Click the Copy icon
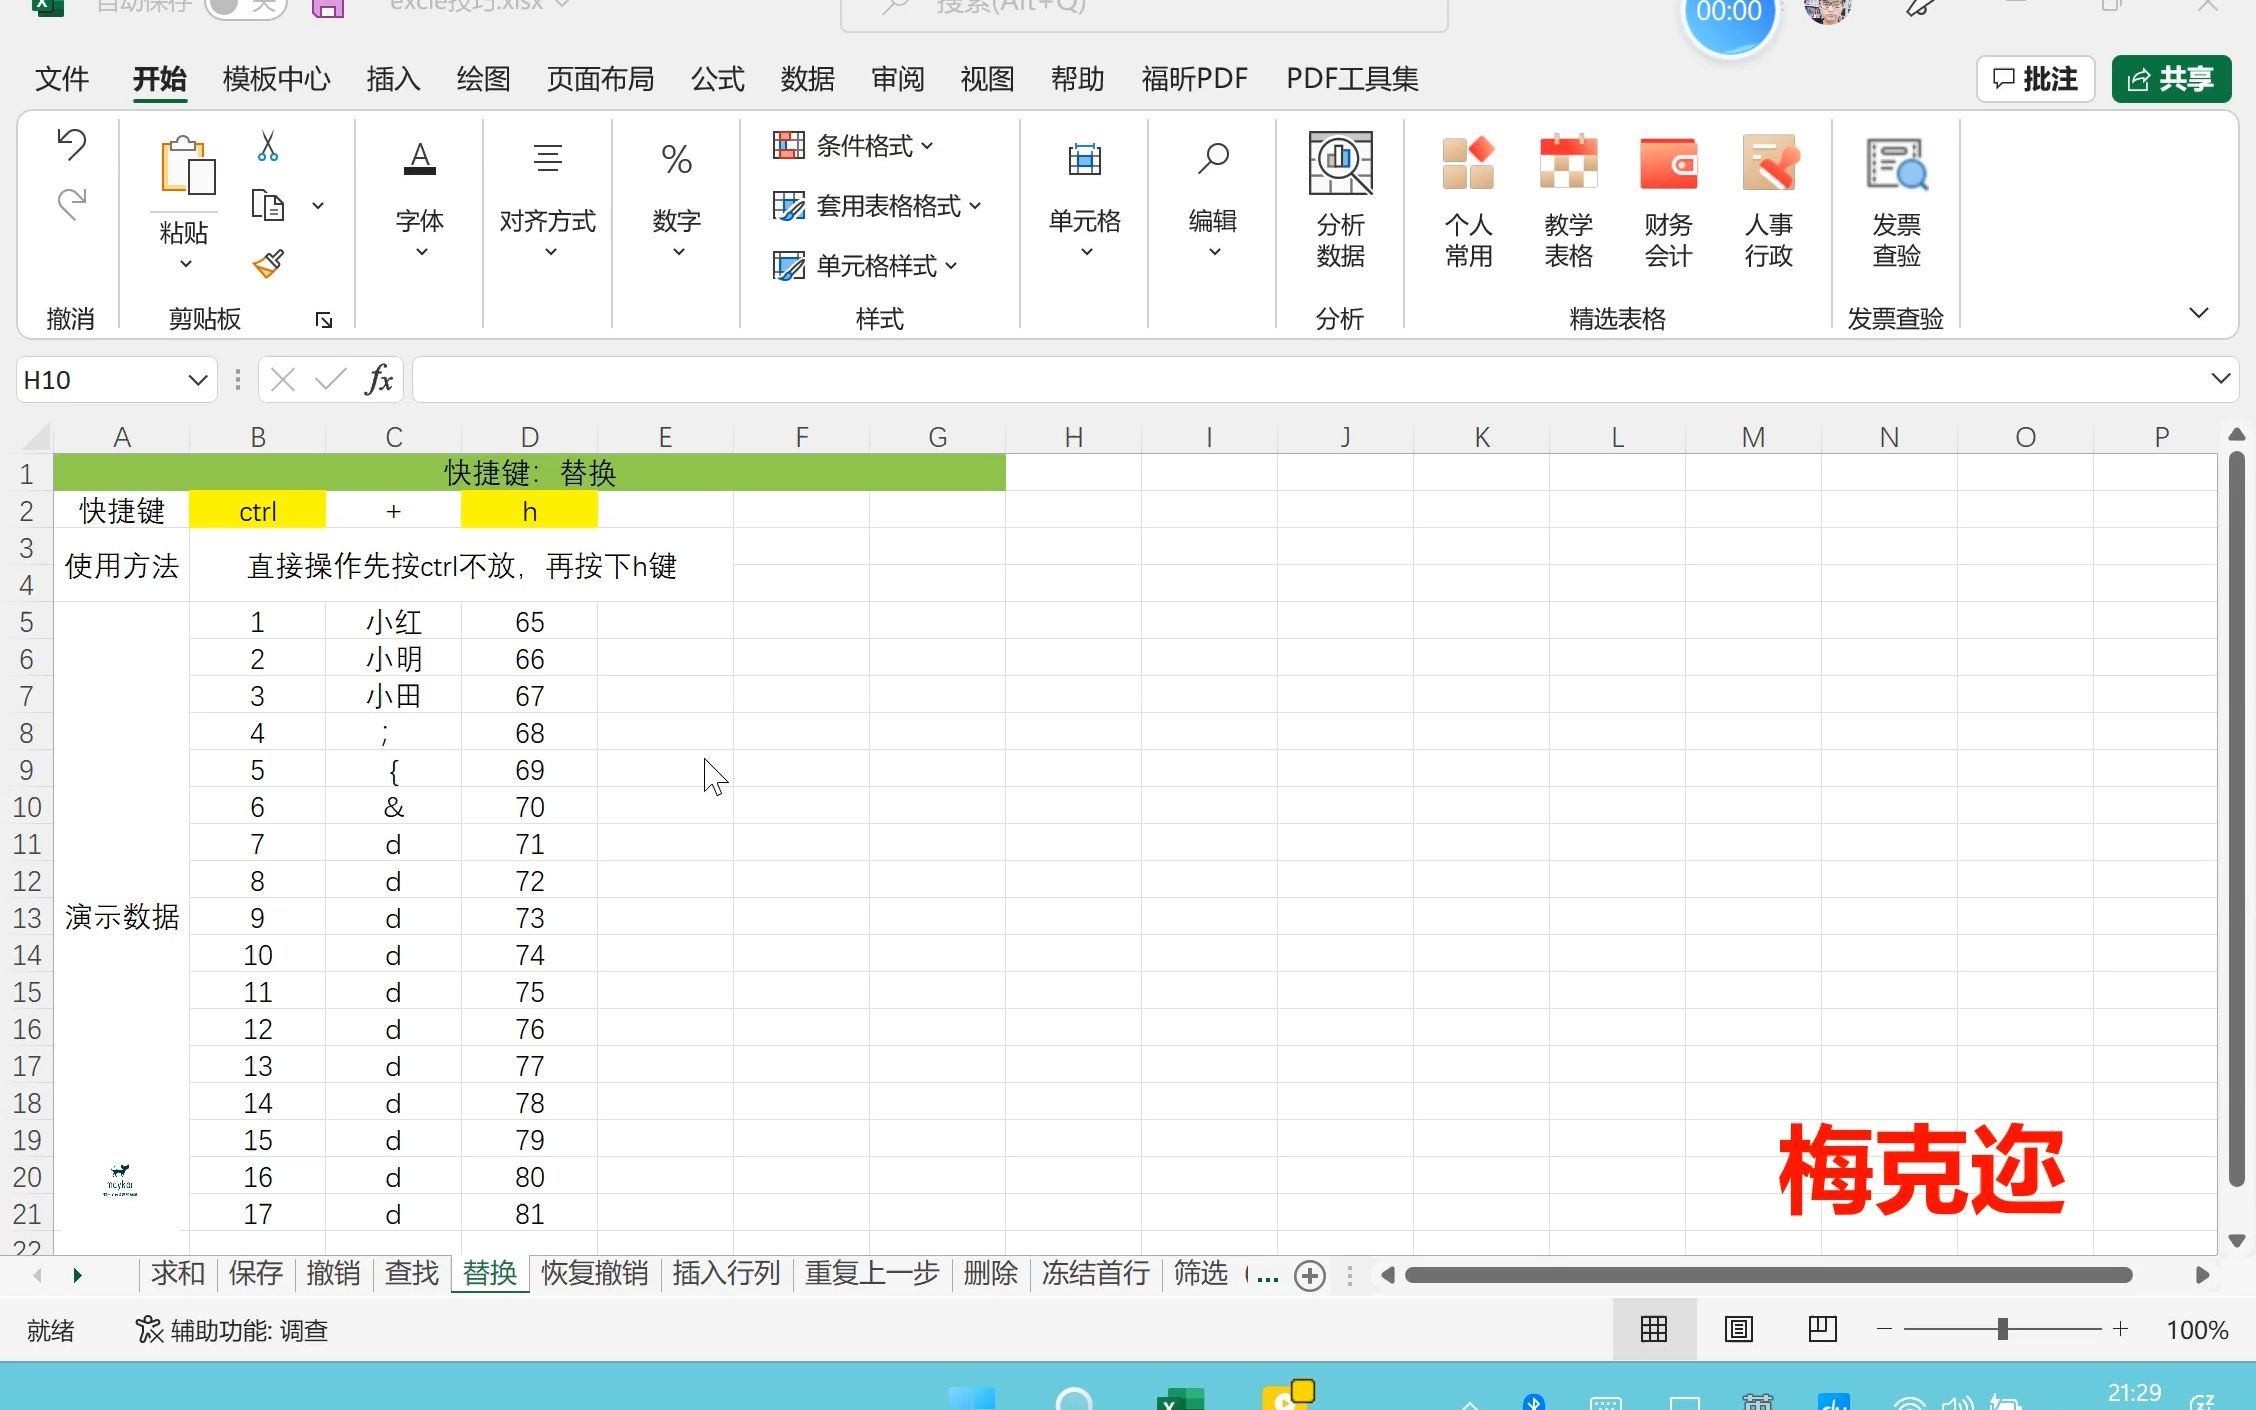The height and width of the screenshot is (1410, 2256). pyautogui.click(x=267, y=205)
